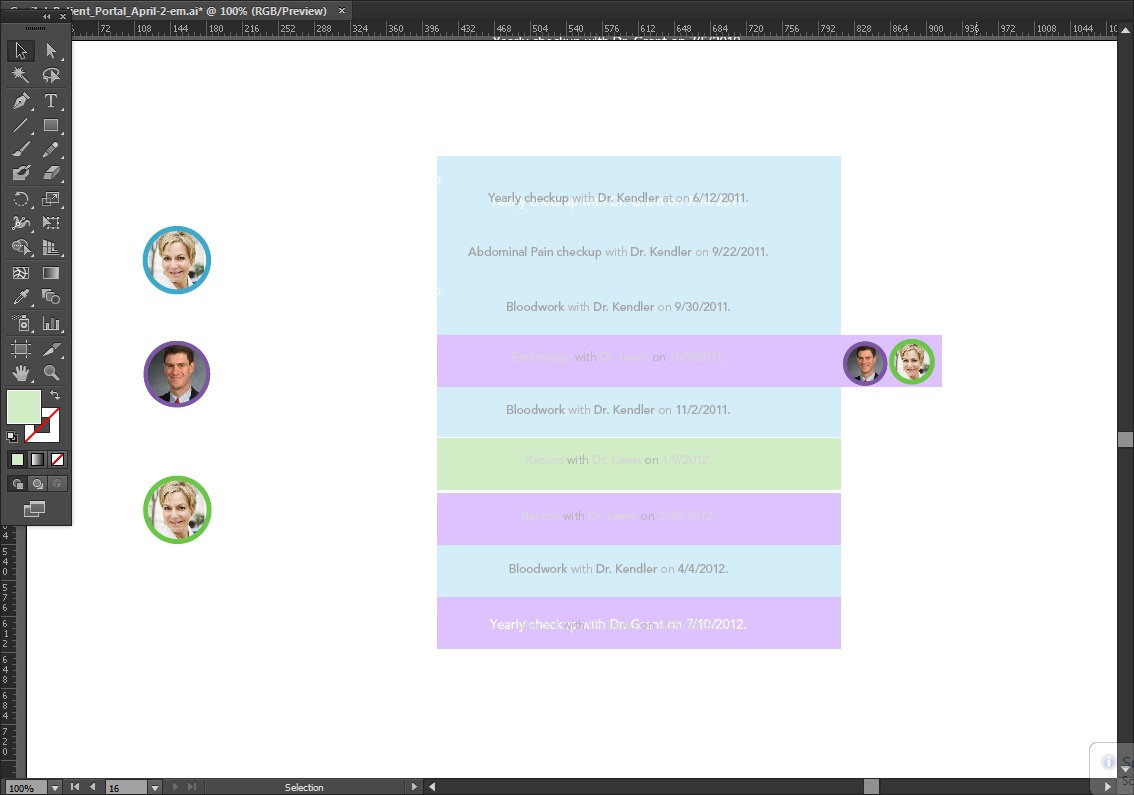This screenshot has width=1134, height=795.
Task: Choose the Zoom magnifier tool
Action: 51,373
